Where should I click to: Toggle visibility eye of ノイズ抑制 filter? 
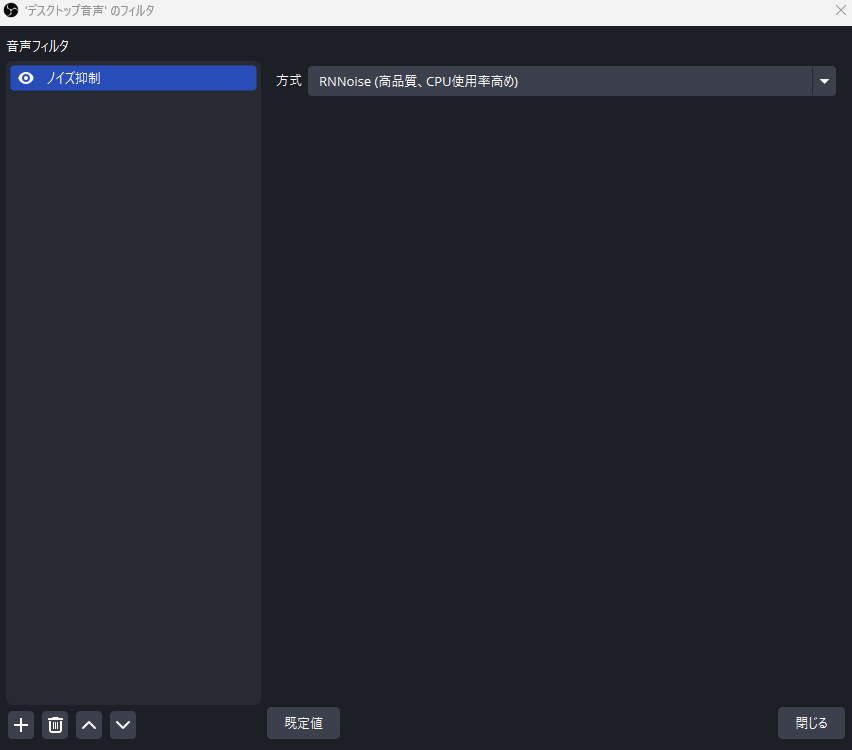pos(26,78)
